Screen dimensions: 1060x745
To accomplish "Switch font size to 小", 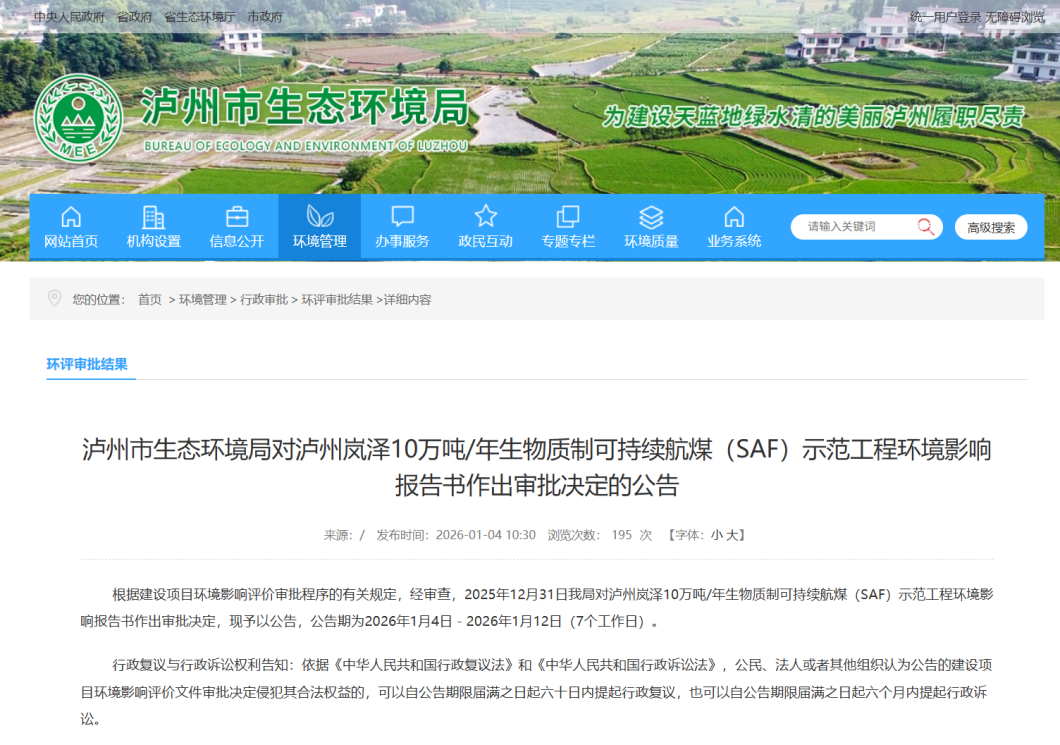I will [x=717, y=535].
